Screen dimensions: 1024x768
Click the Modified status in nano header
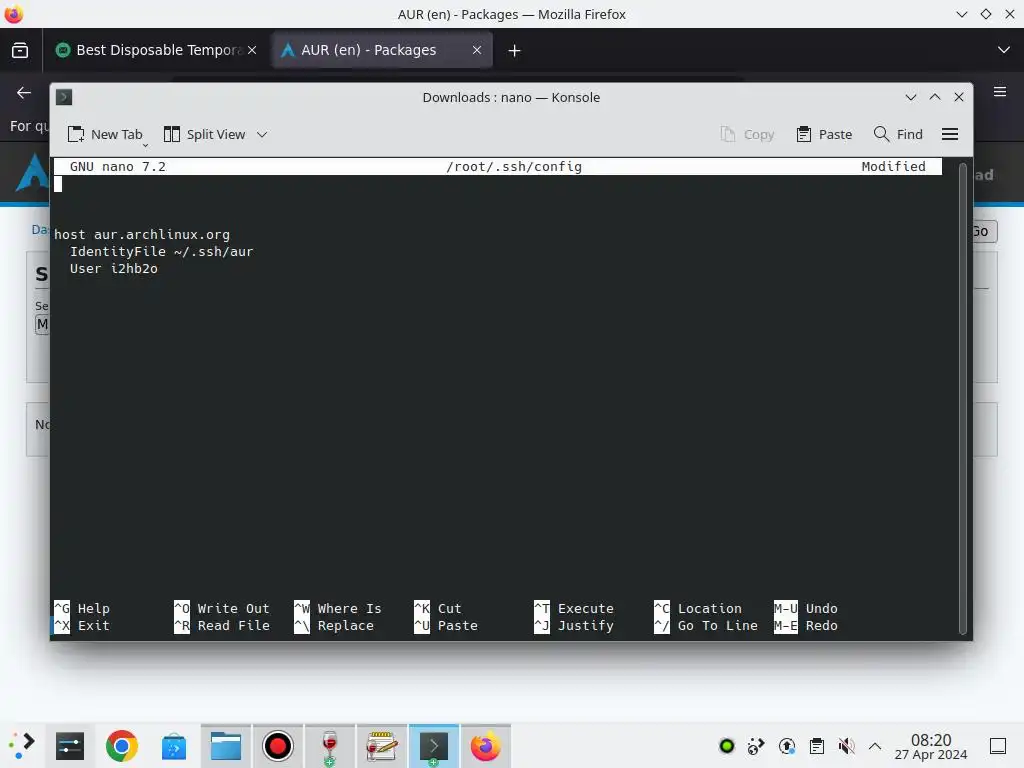pyautogui.click(x=893, y=167)
